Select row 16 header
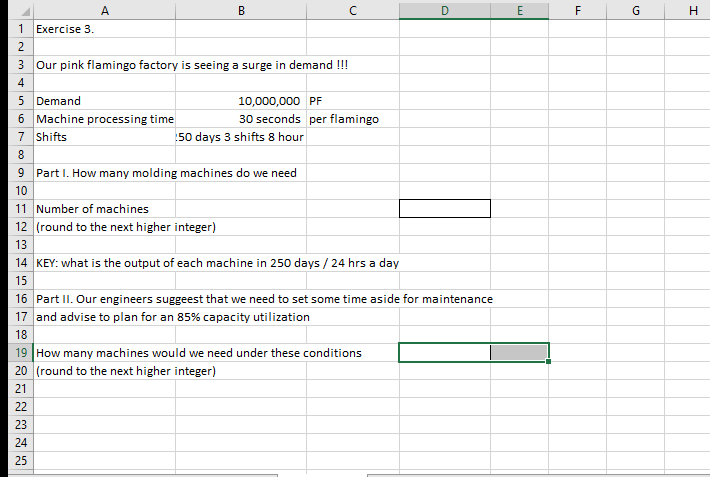 (x=21, y=299)
